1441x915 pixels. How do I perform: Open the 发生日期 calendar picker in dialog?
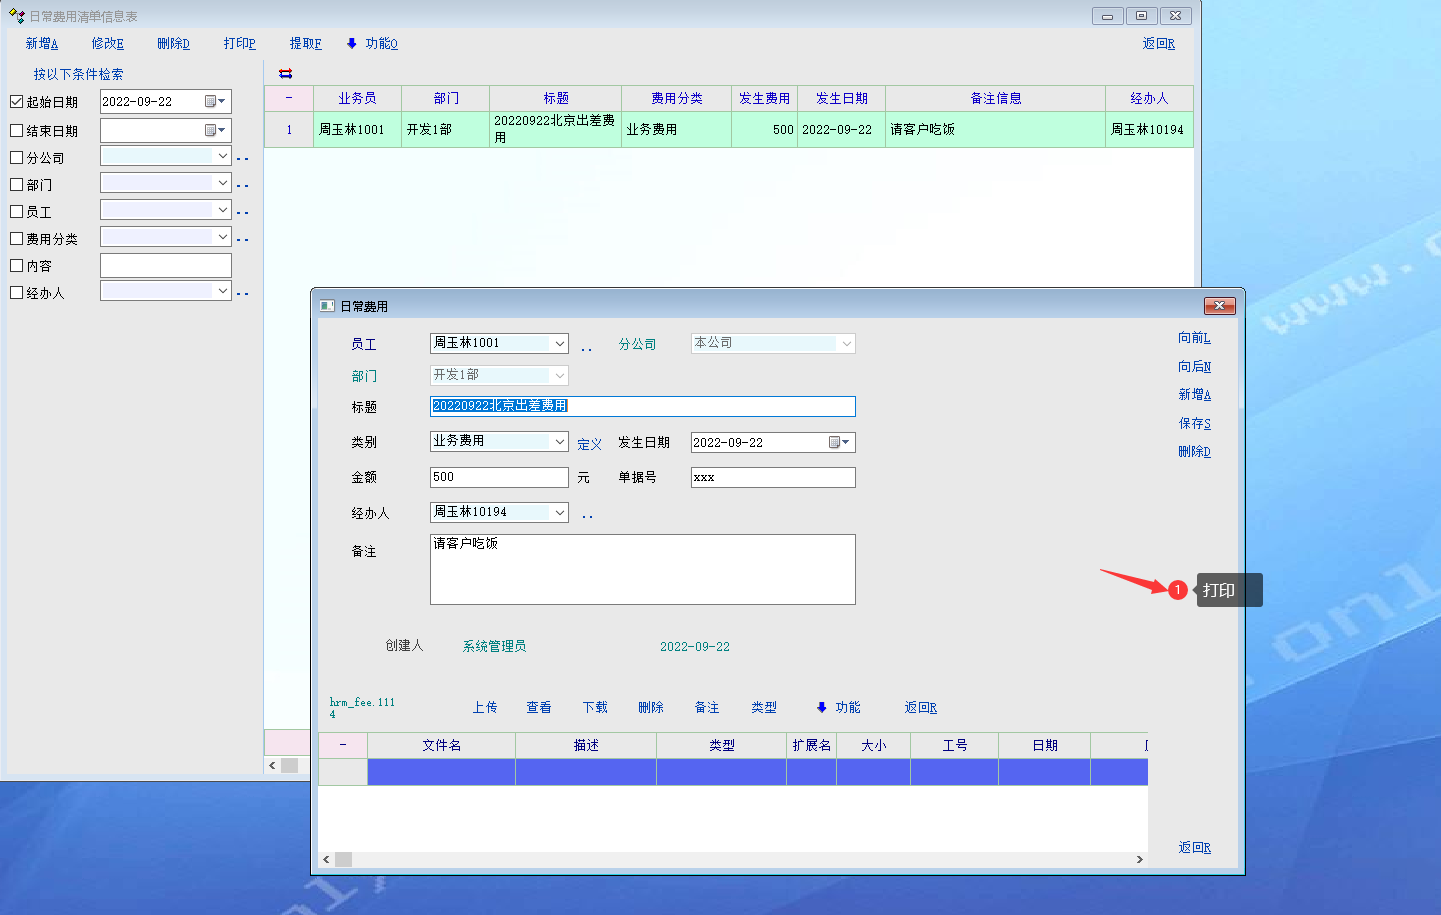[839, 443]
